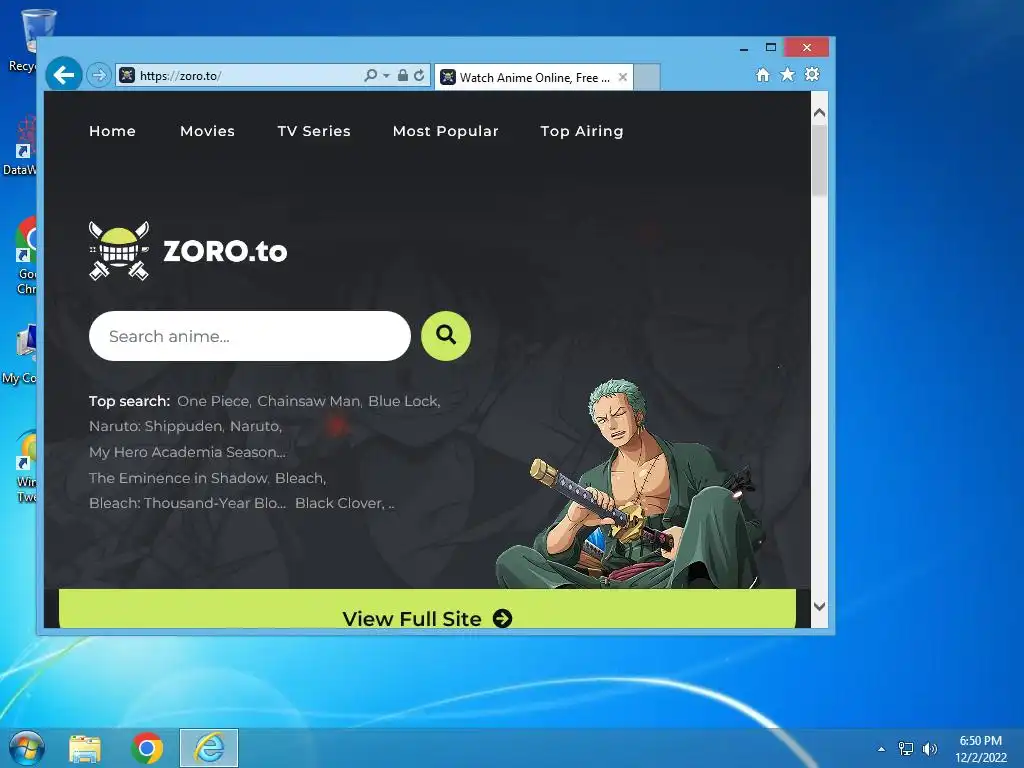Open the Movies menu item
The image size is (1024, 768).
207,131
